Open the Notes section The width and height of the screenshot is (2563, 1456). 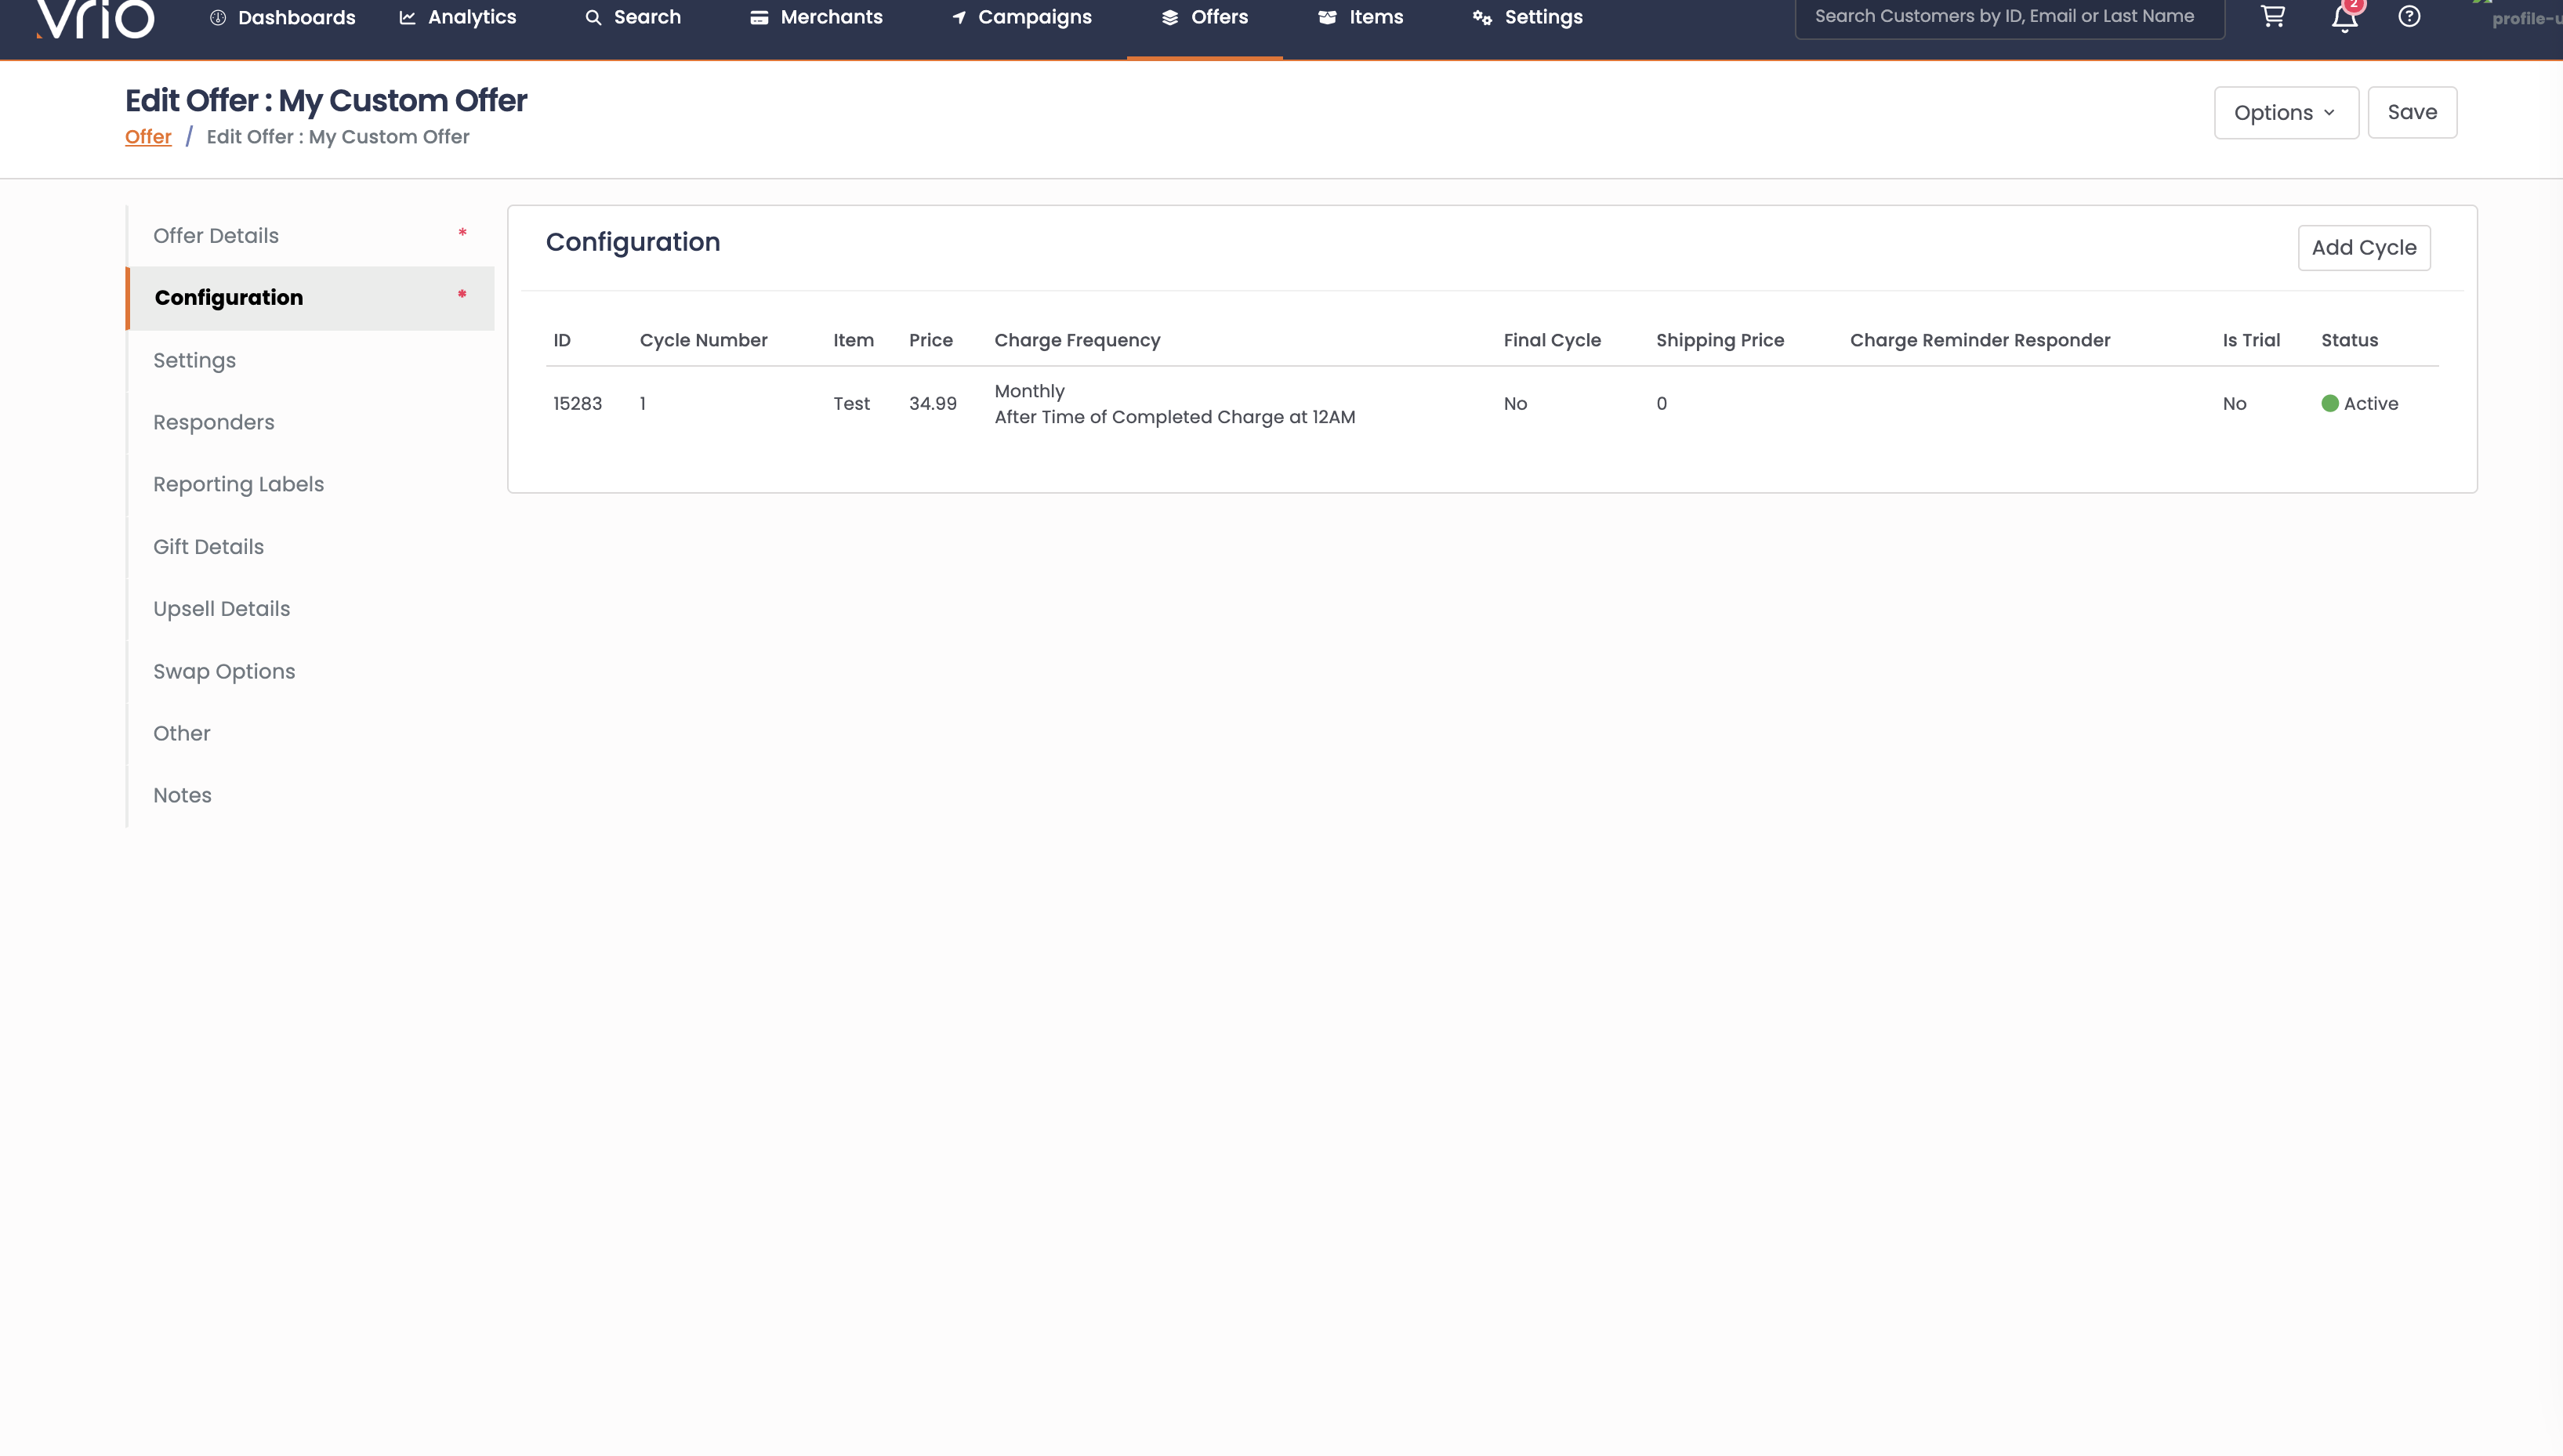click(310, 795)
